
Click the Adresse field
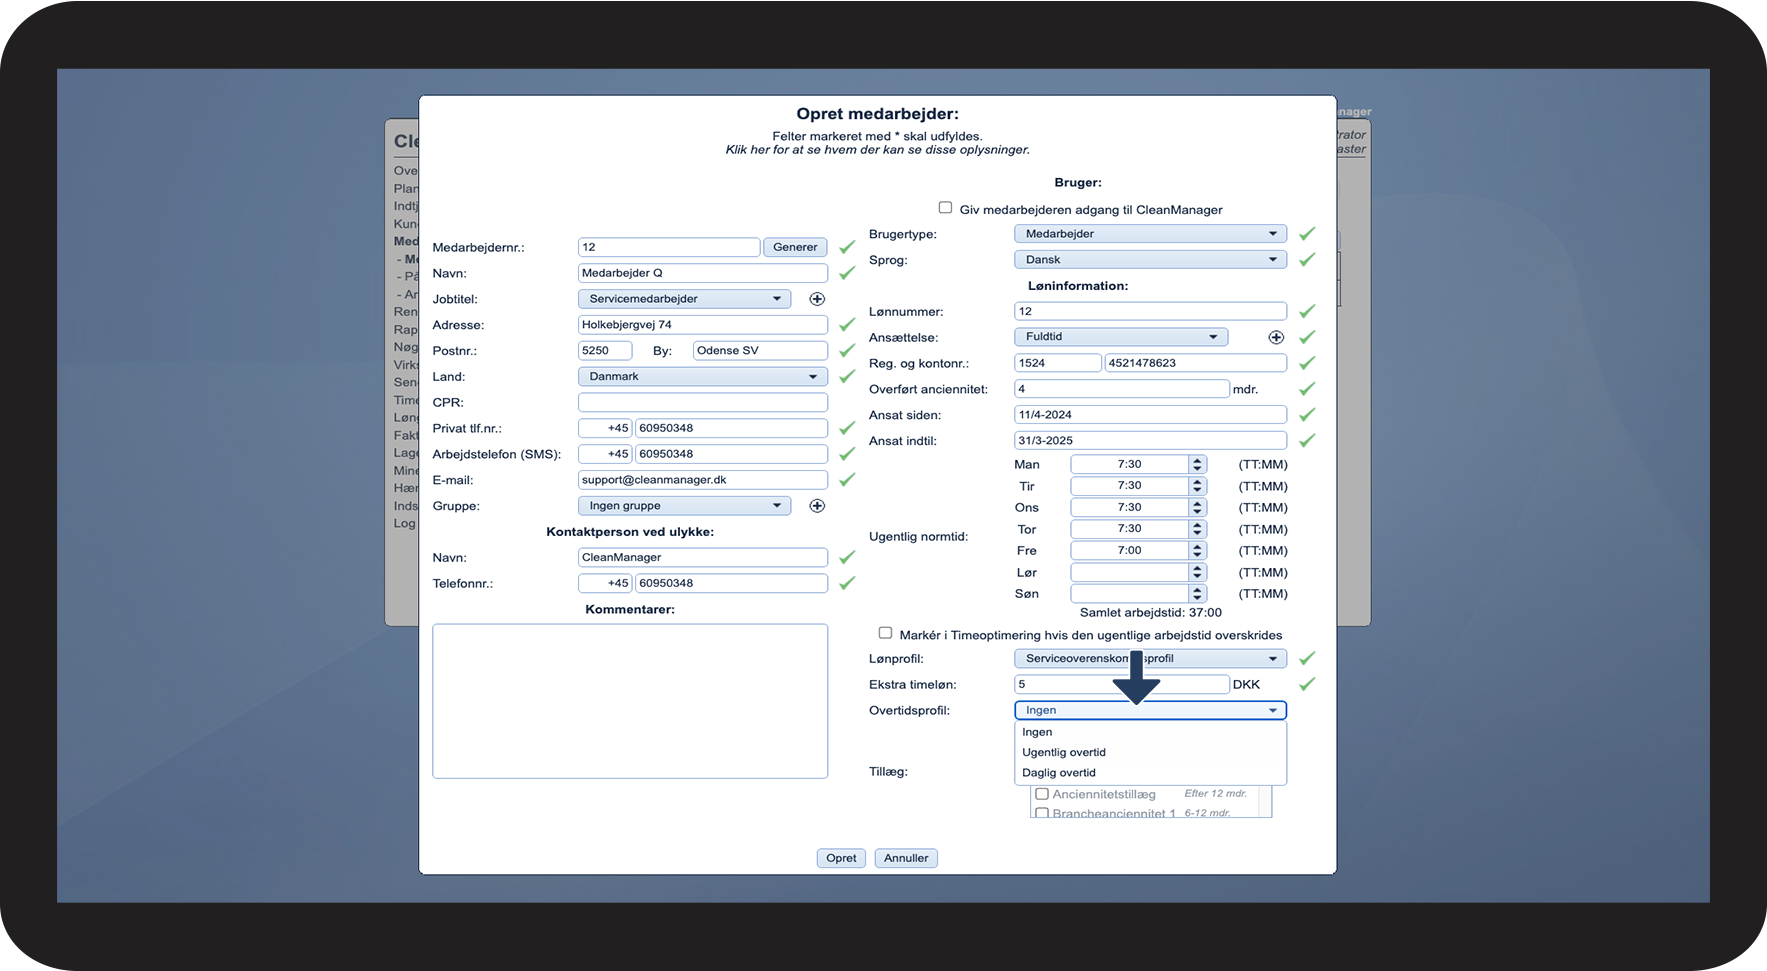(x=703, y=325)
